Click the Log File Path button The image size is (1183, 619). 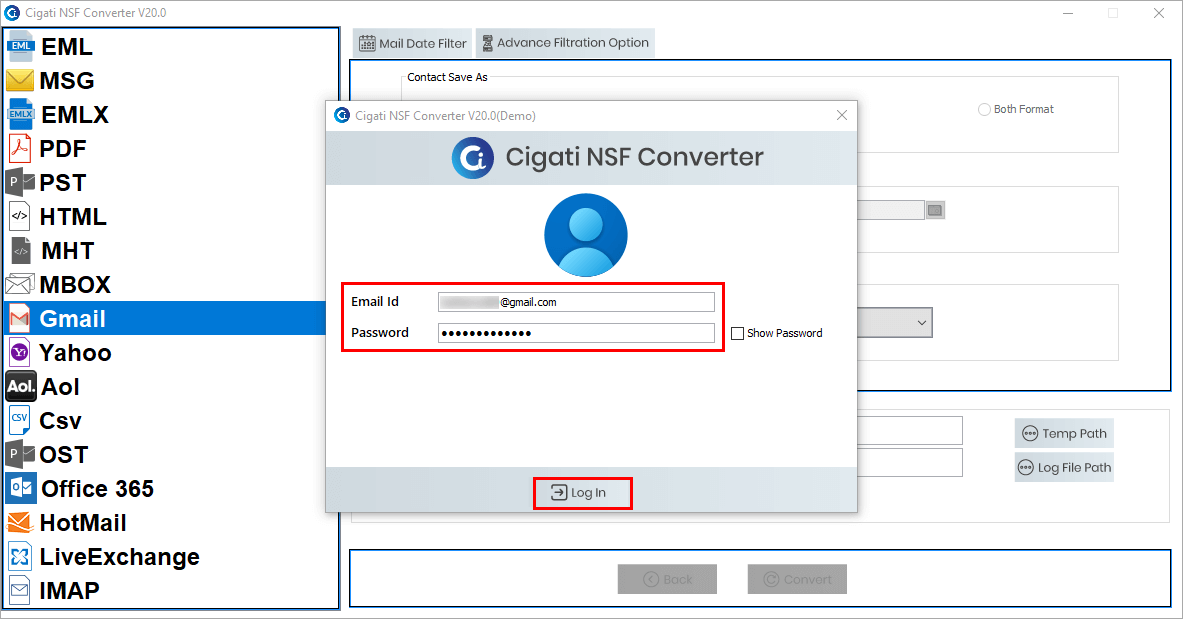[1064, 467]
